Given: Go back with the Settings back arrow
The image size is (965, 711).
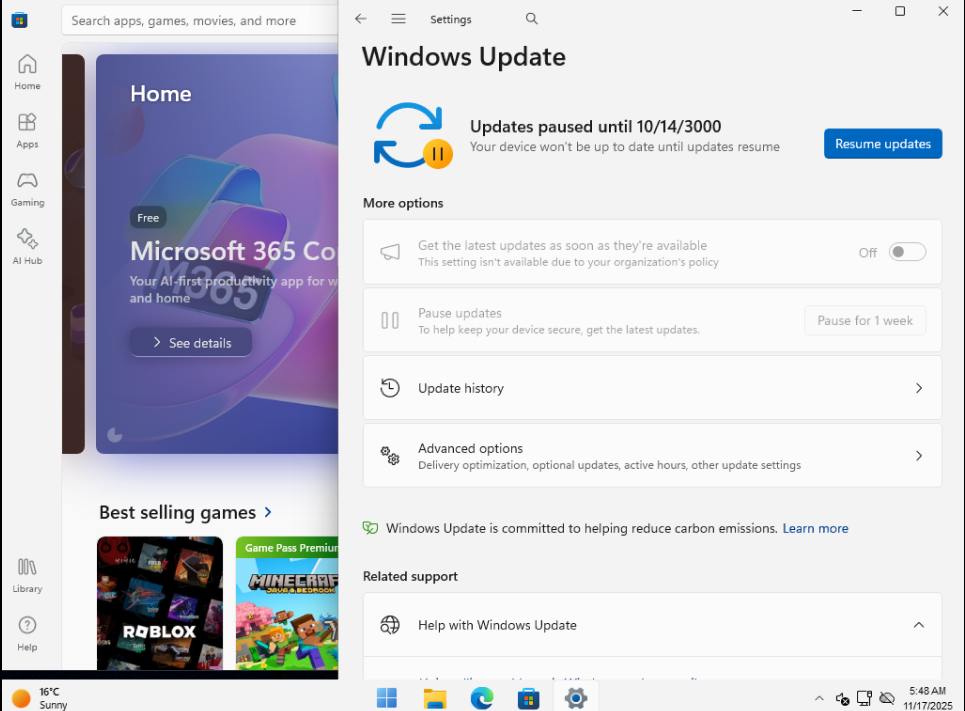Looking at the screenshot, I should tap(361, 18).
